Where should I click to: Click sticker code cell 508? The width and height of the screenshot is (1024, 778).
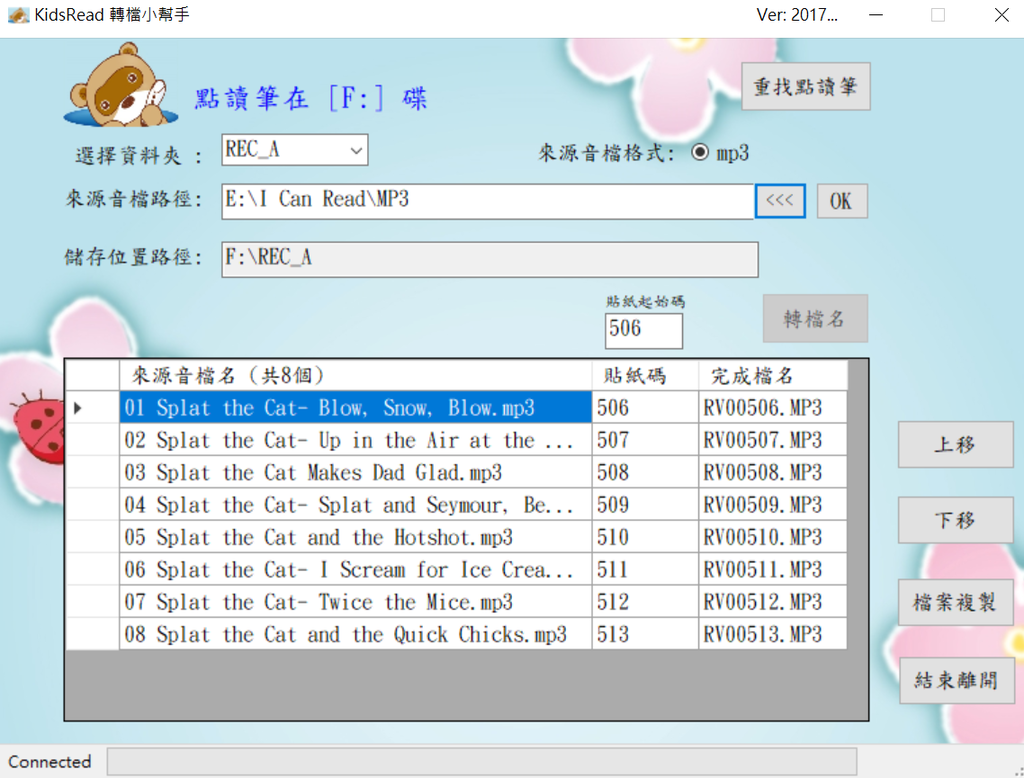click(x=645, y=472)
